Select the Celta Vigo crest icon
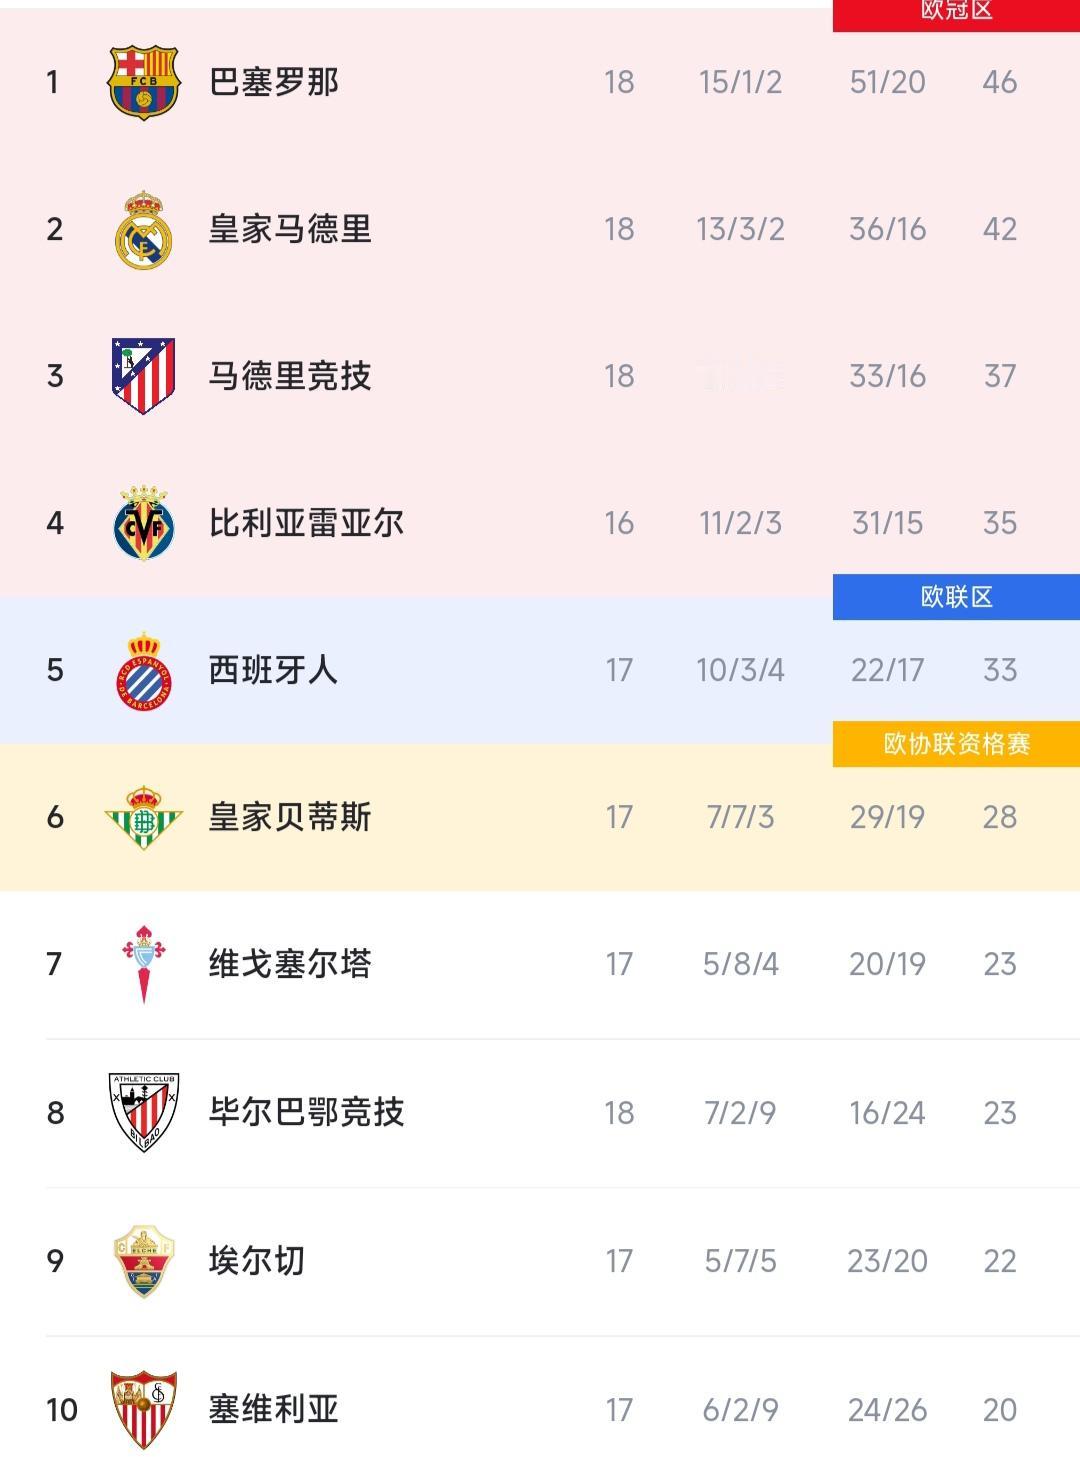The width and height of the screenshot is (1080, 1457). pos(143,964)
